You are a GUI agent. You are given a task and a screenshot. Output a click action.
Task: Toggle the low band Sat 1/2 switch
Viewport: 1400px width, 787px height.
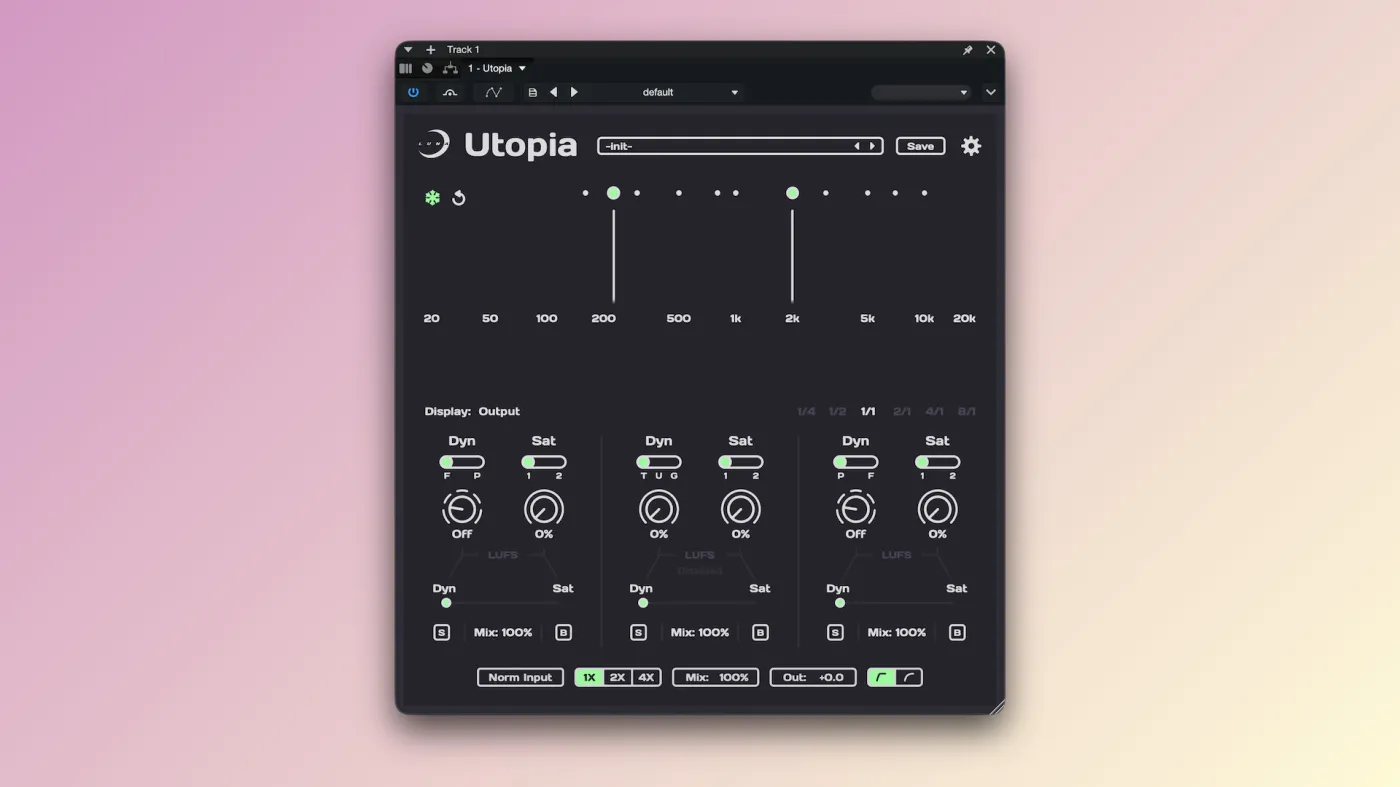544,462
